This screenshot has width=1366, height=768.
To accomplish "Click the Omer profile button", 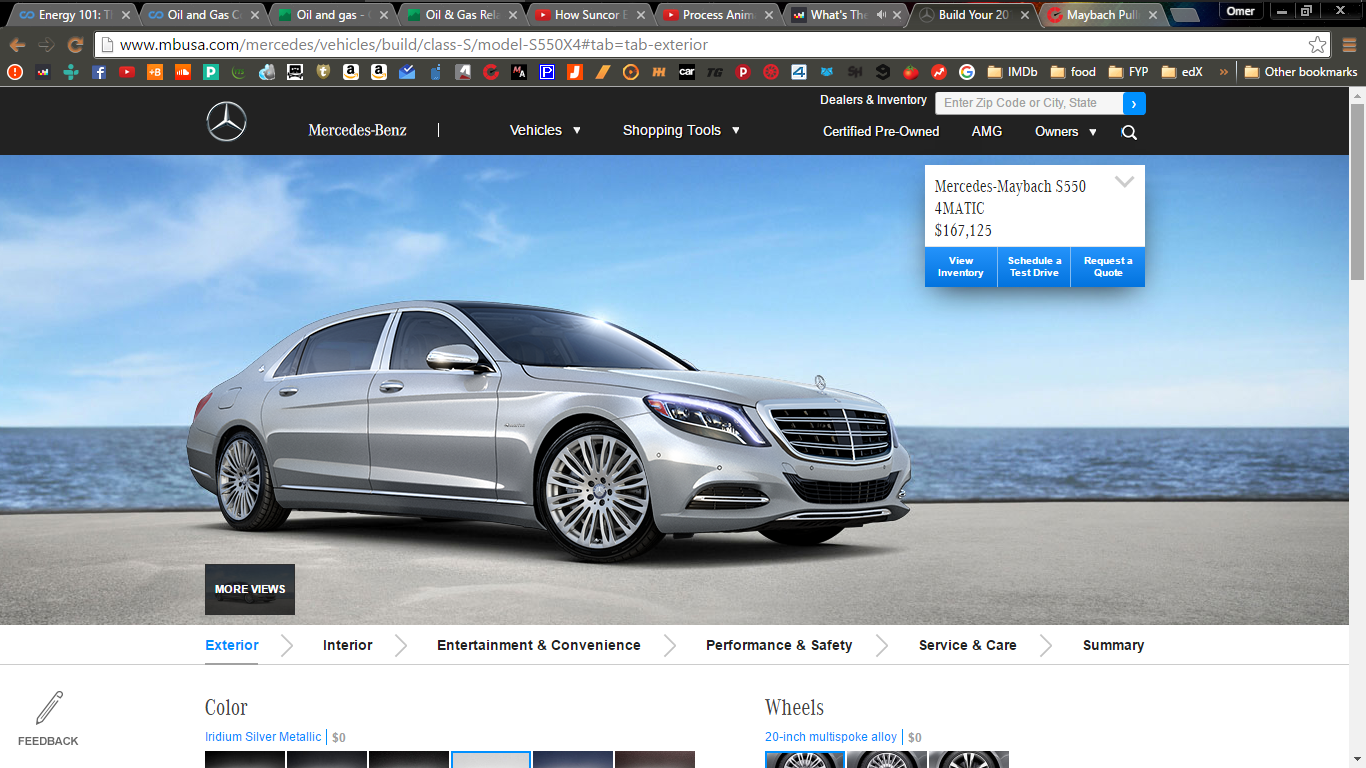I will click(x=1240, y=11).
